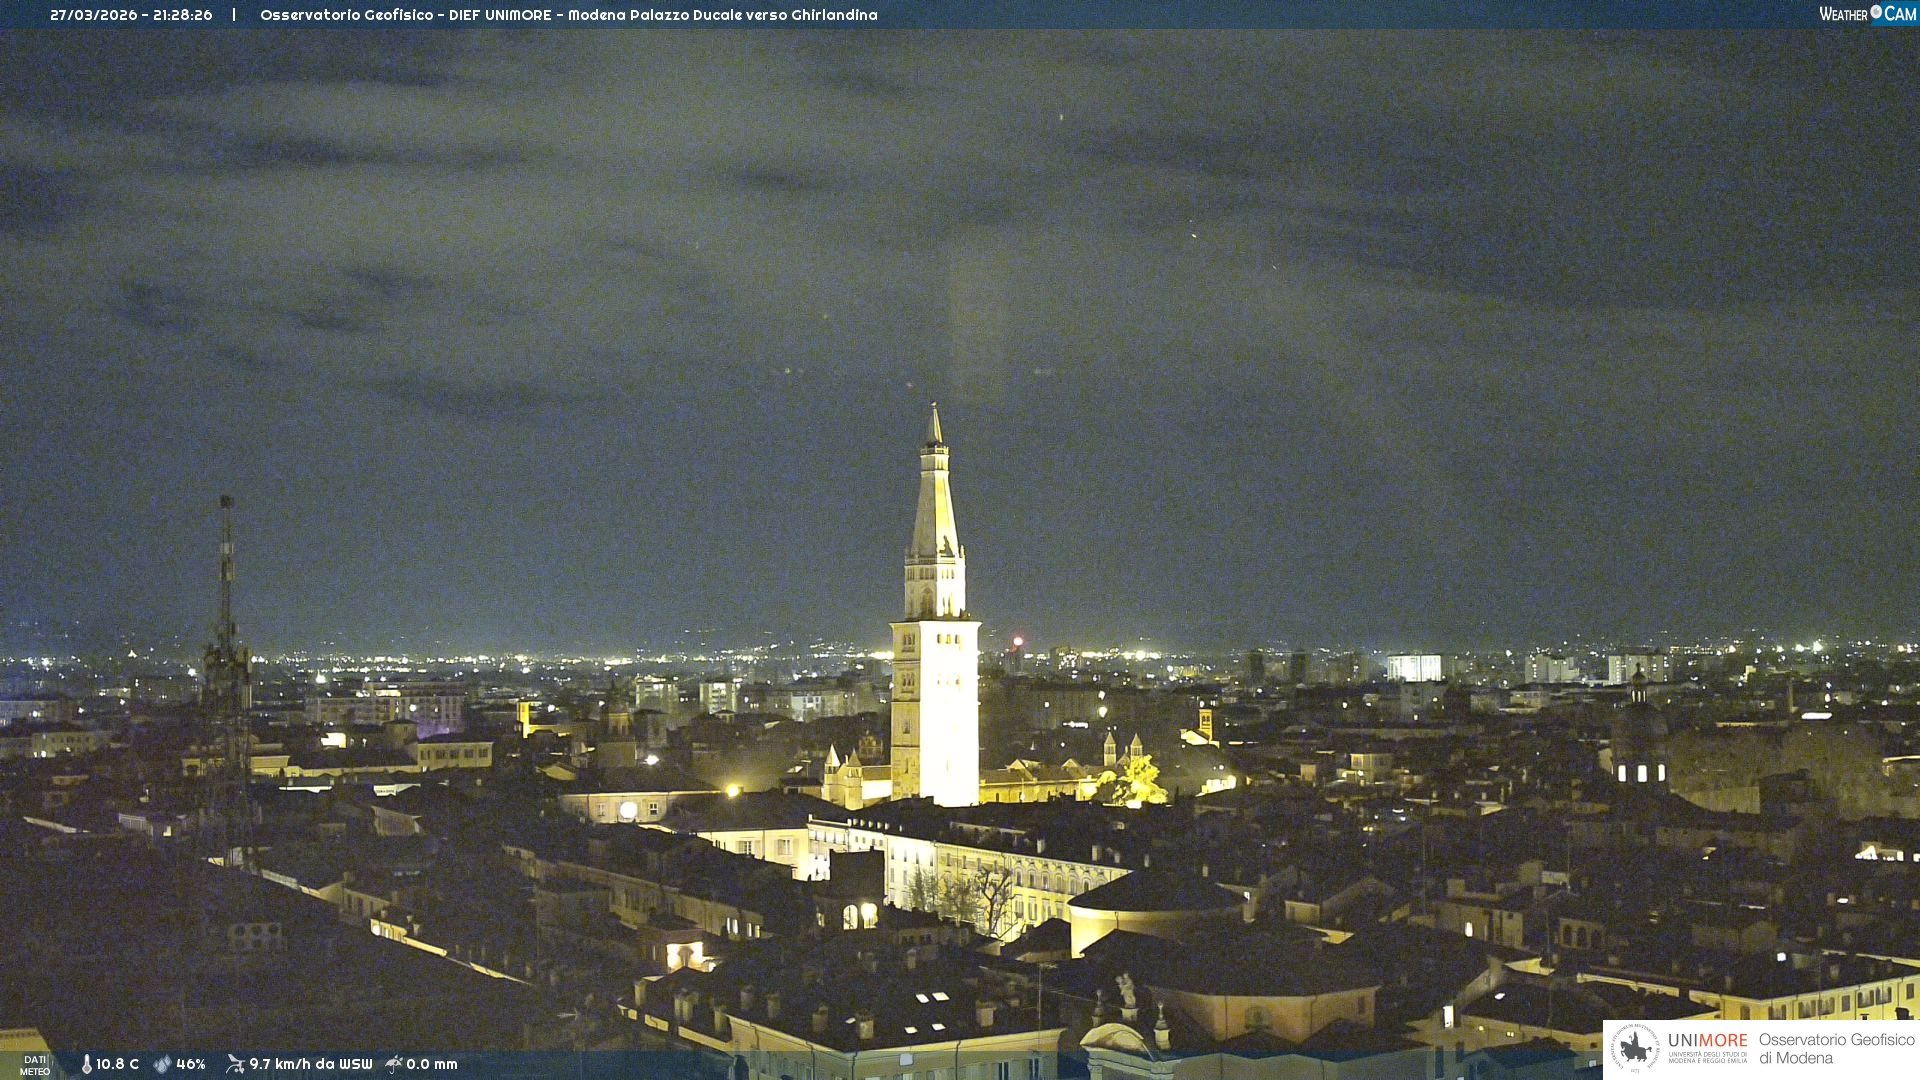Click the Osservatorio Geofisico DIEF UNIMORE title text
This screenshot has width=1920, height=1080.
point(568,15)
